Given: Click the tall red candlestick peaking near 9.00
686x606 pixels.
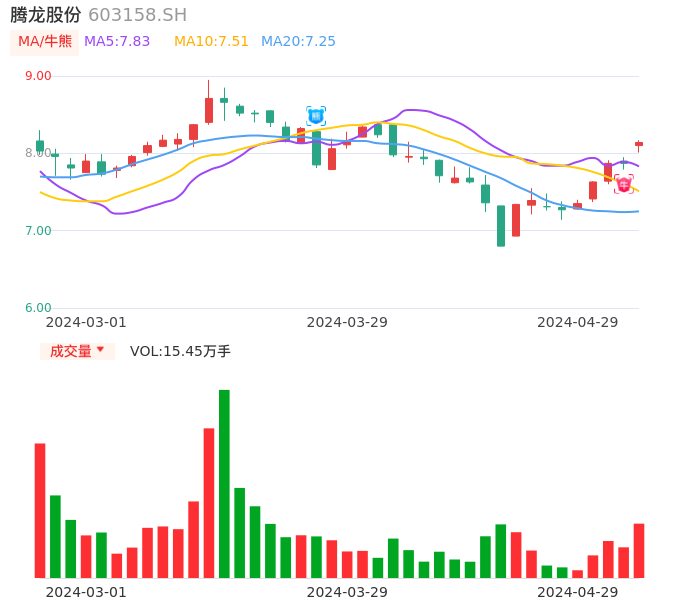Looking at the screenshot, I should pos(209,109).
